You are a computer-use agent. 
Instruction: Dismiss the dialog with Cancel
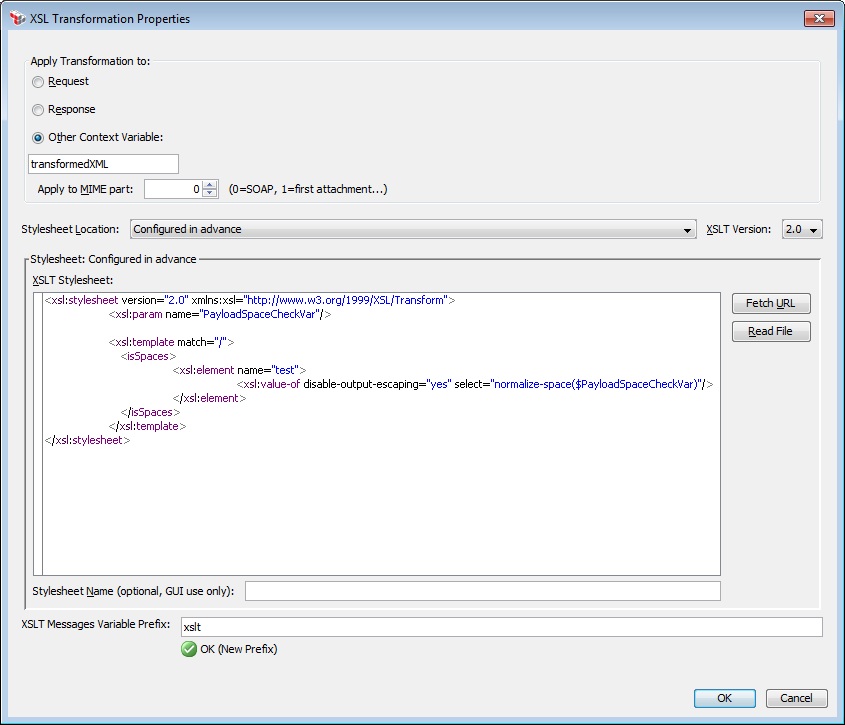pyautogui.click(x=796, y=698)
